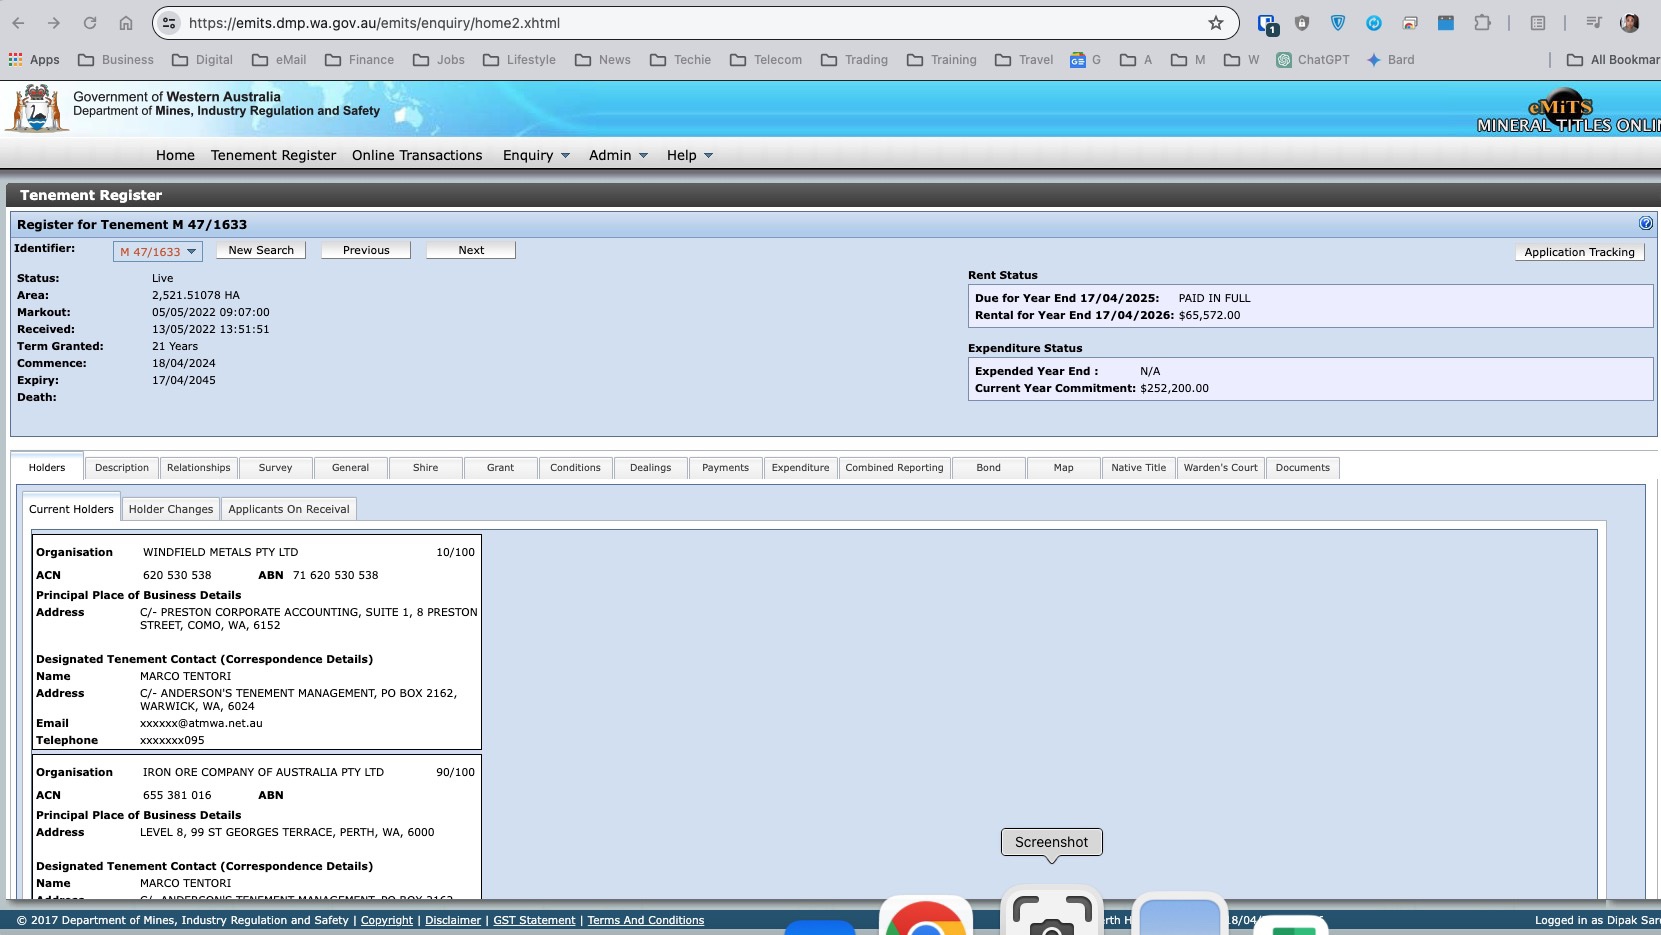Select the Applicants On Receival sub-tab
The image size is (1661, 935).
(289, 509)
